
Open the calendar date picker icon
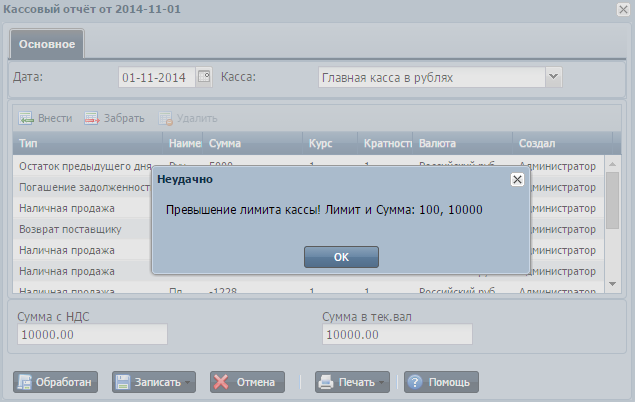coord(204,77)
